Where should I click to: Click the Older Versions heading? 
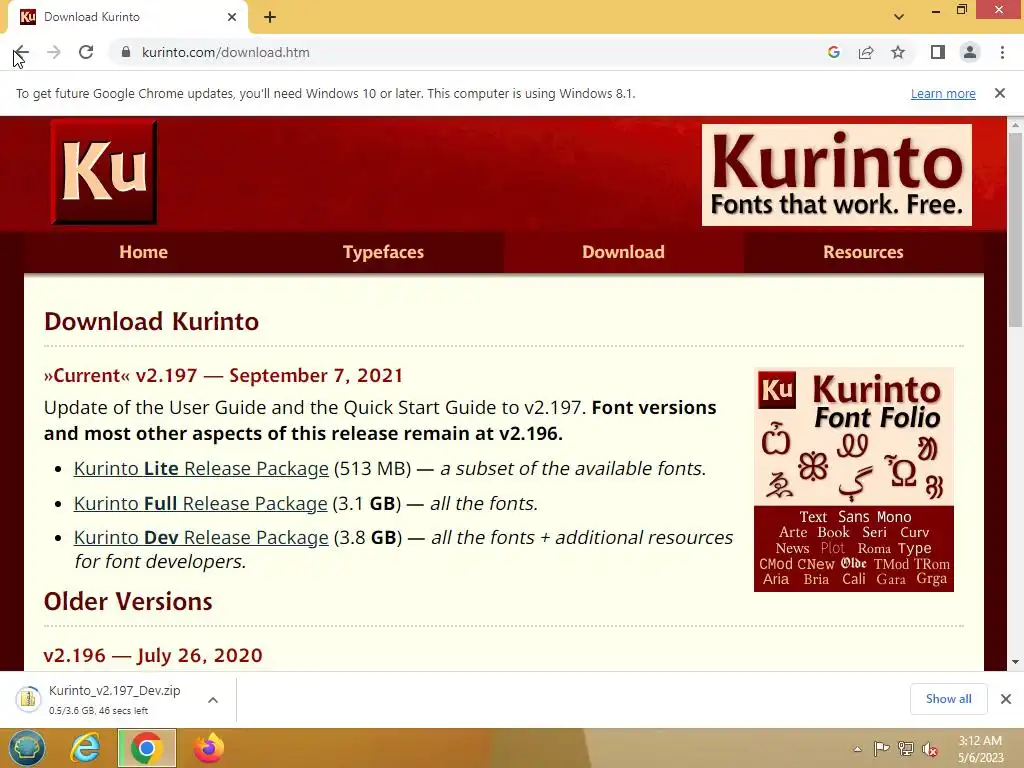click(128, 601)
